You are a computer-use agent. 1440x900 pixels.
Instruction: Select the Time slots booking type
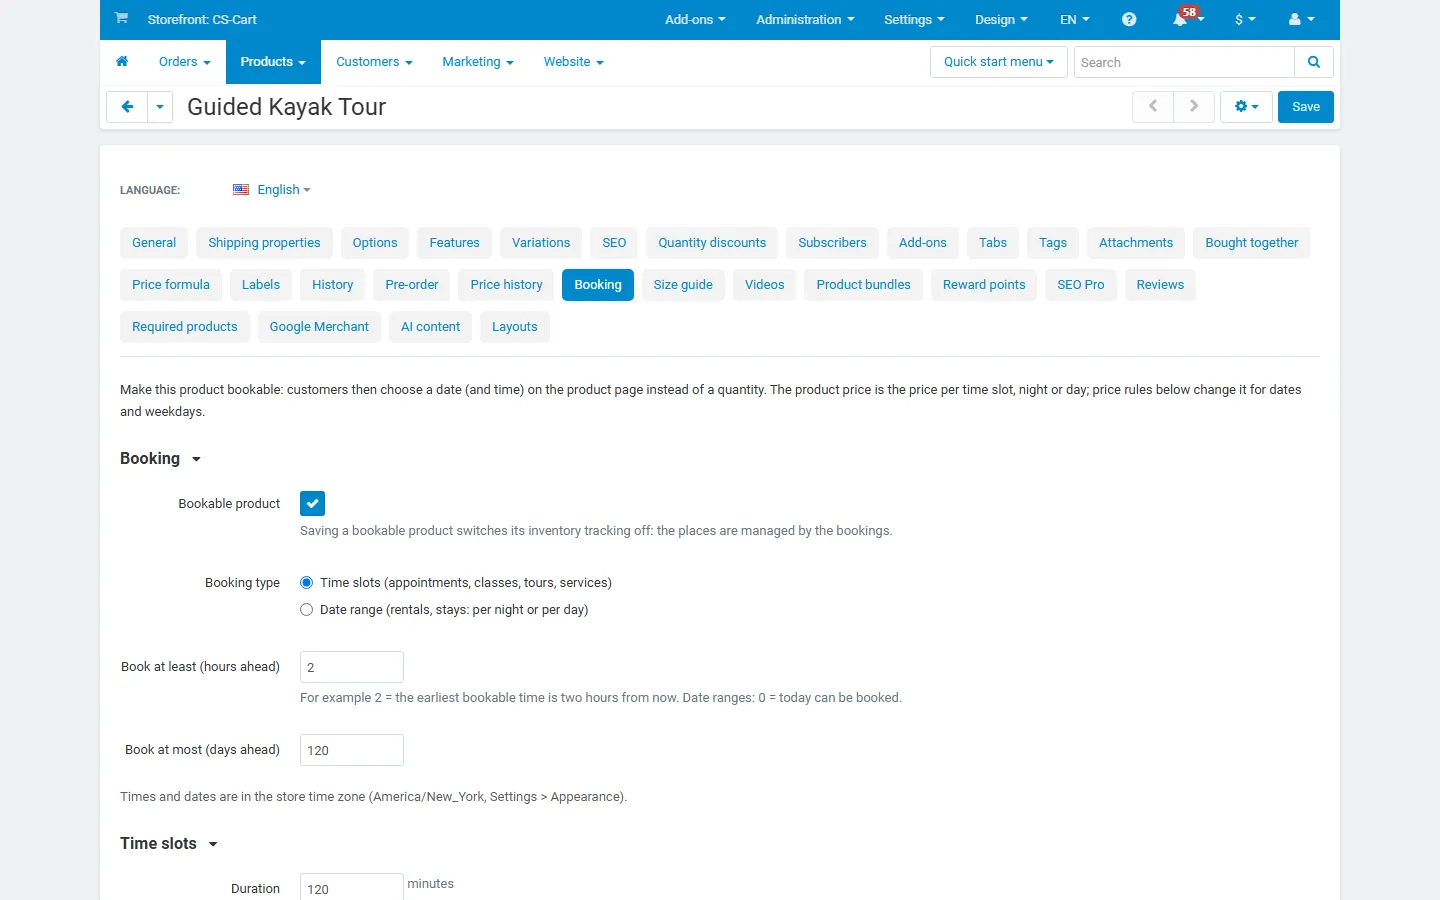307,583
